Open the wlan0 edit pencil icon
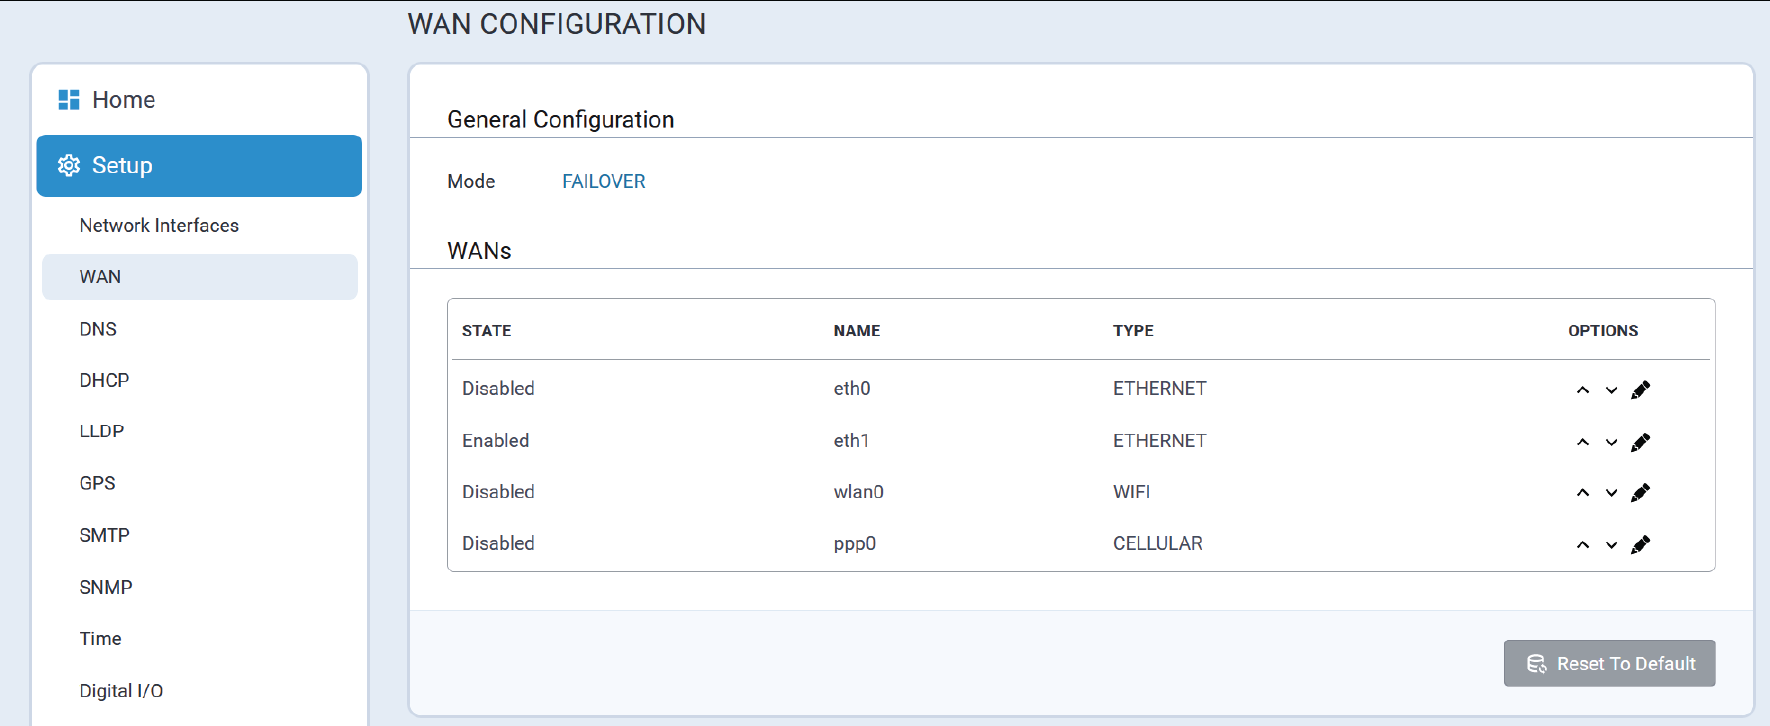The image size is (1770, 726). pos(1640,493)
